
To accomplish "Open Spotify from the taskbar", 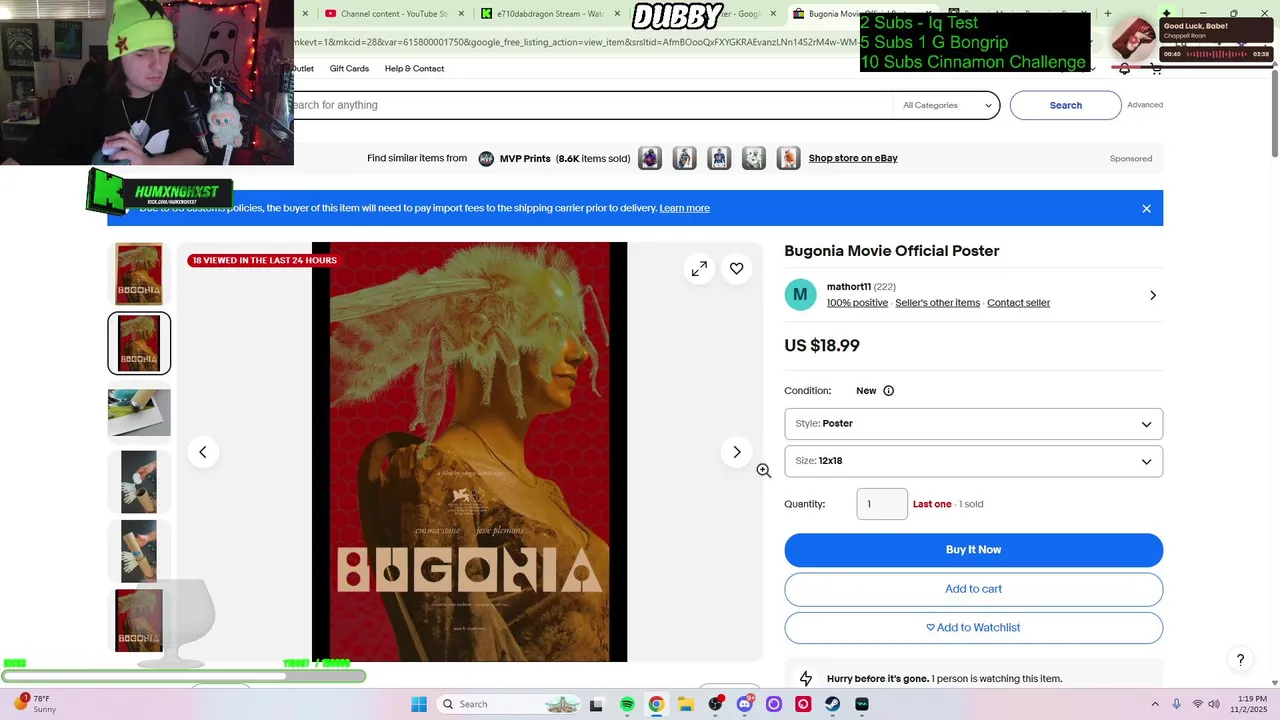I will point(627,704).
